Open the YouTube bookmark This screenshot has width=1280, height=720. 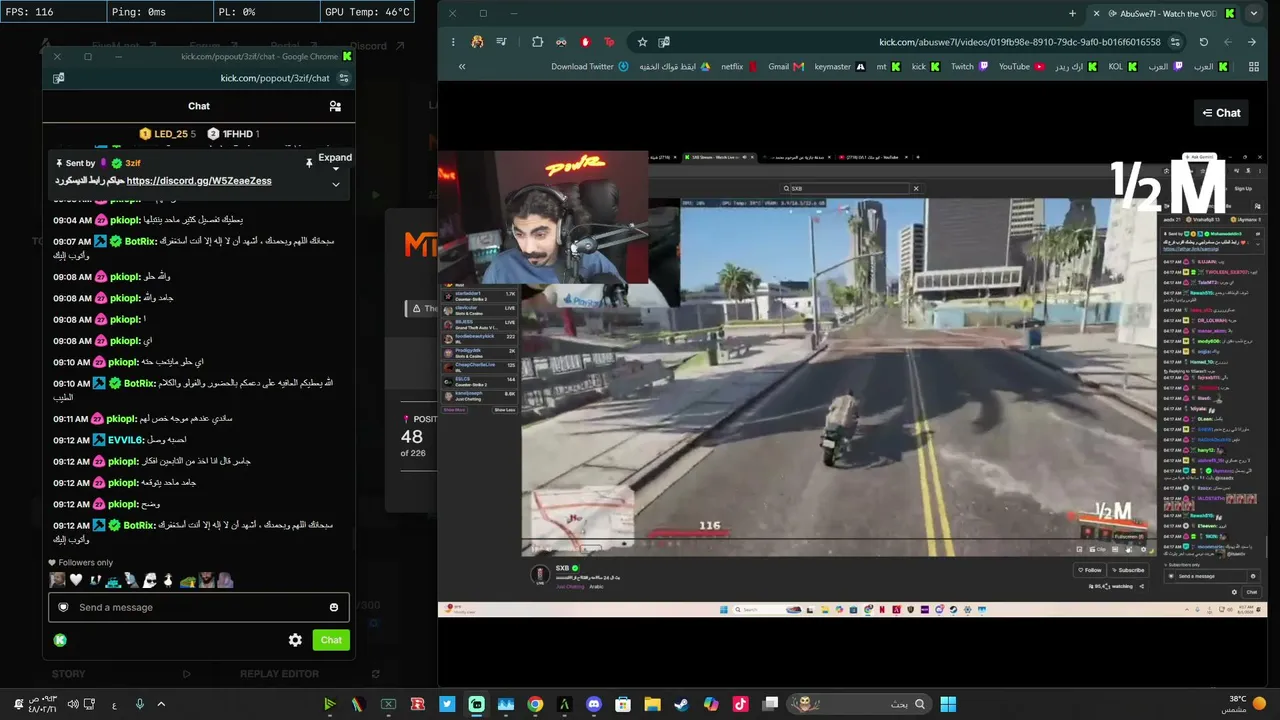point(1022,67)
